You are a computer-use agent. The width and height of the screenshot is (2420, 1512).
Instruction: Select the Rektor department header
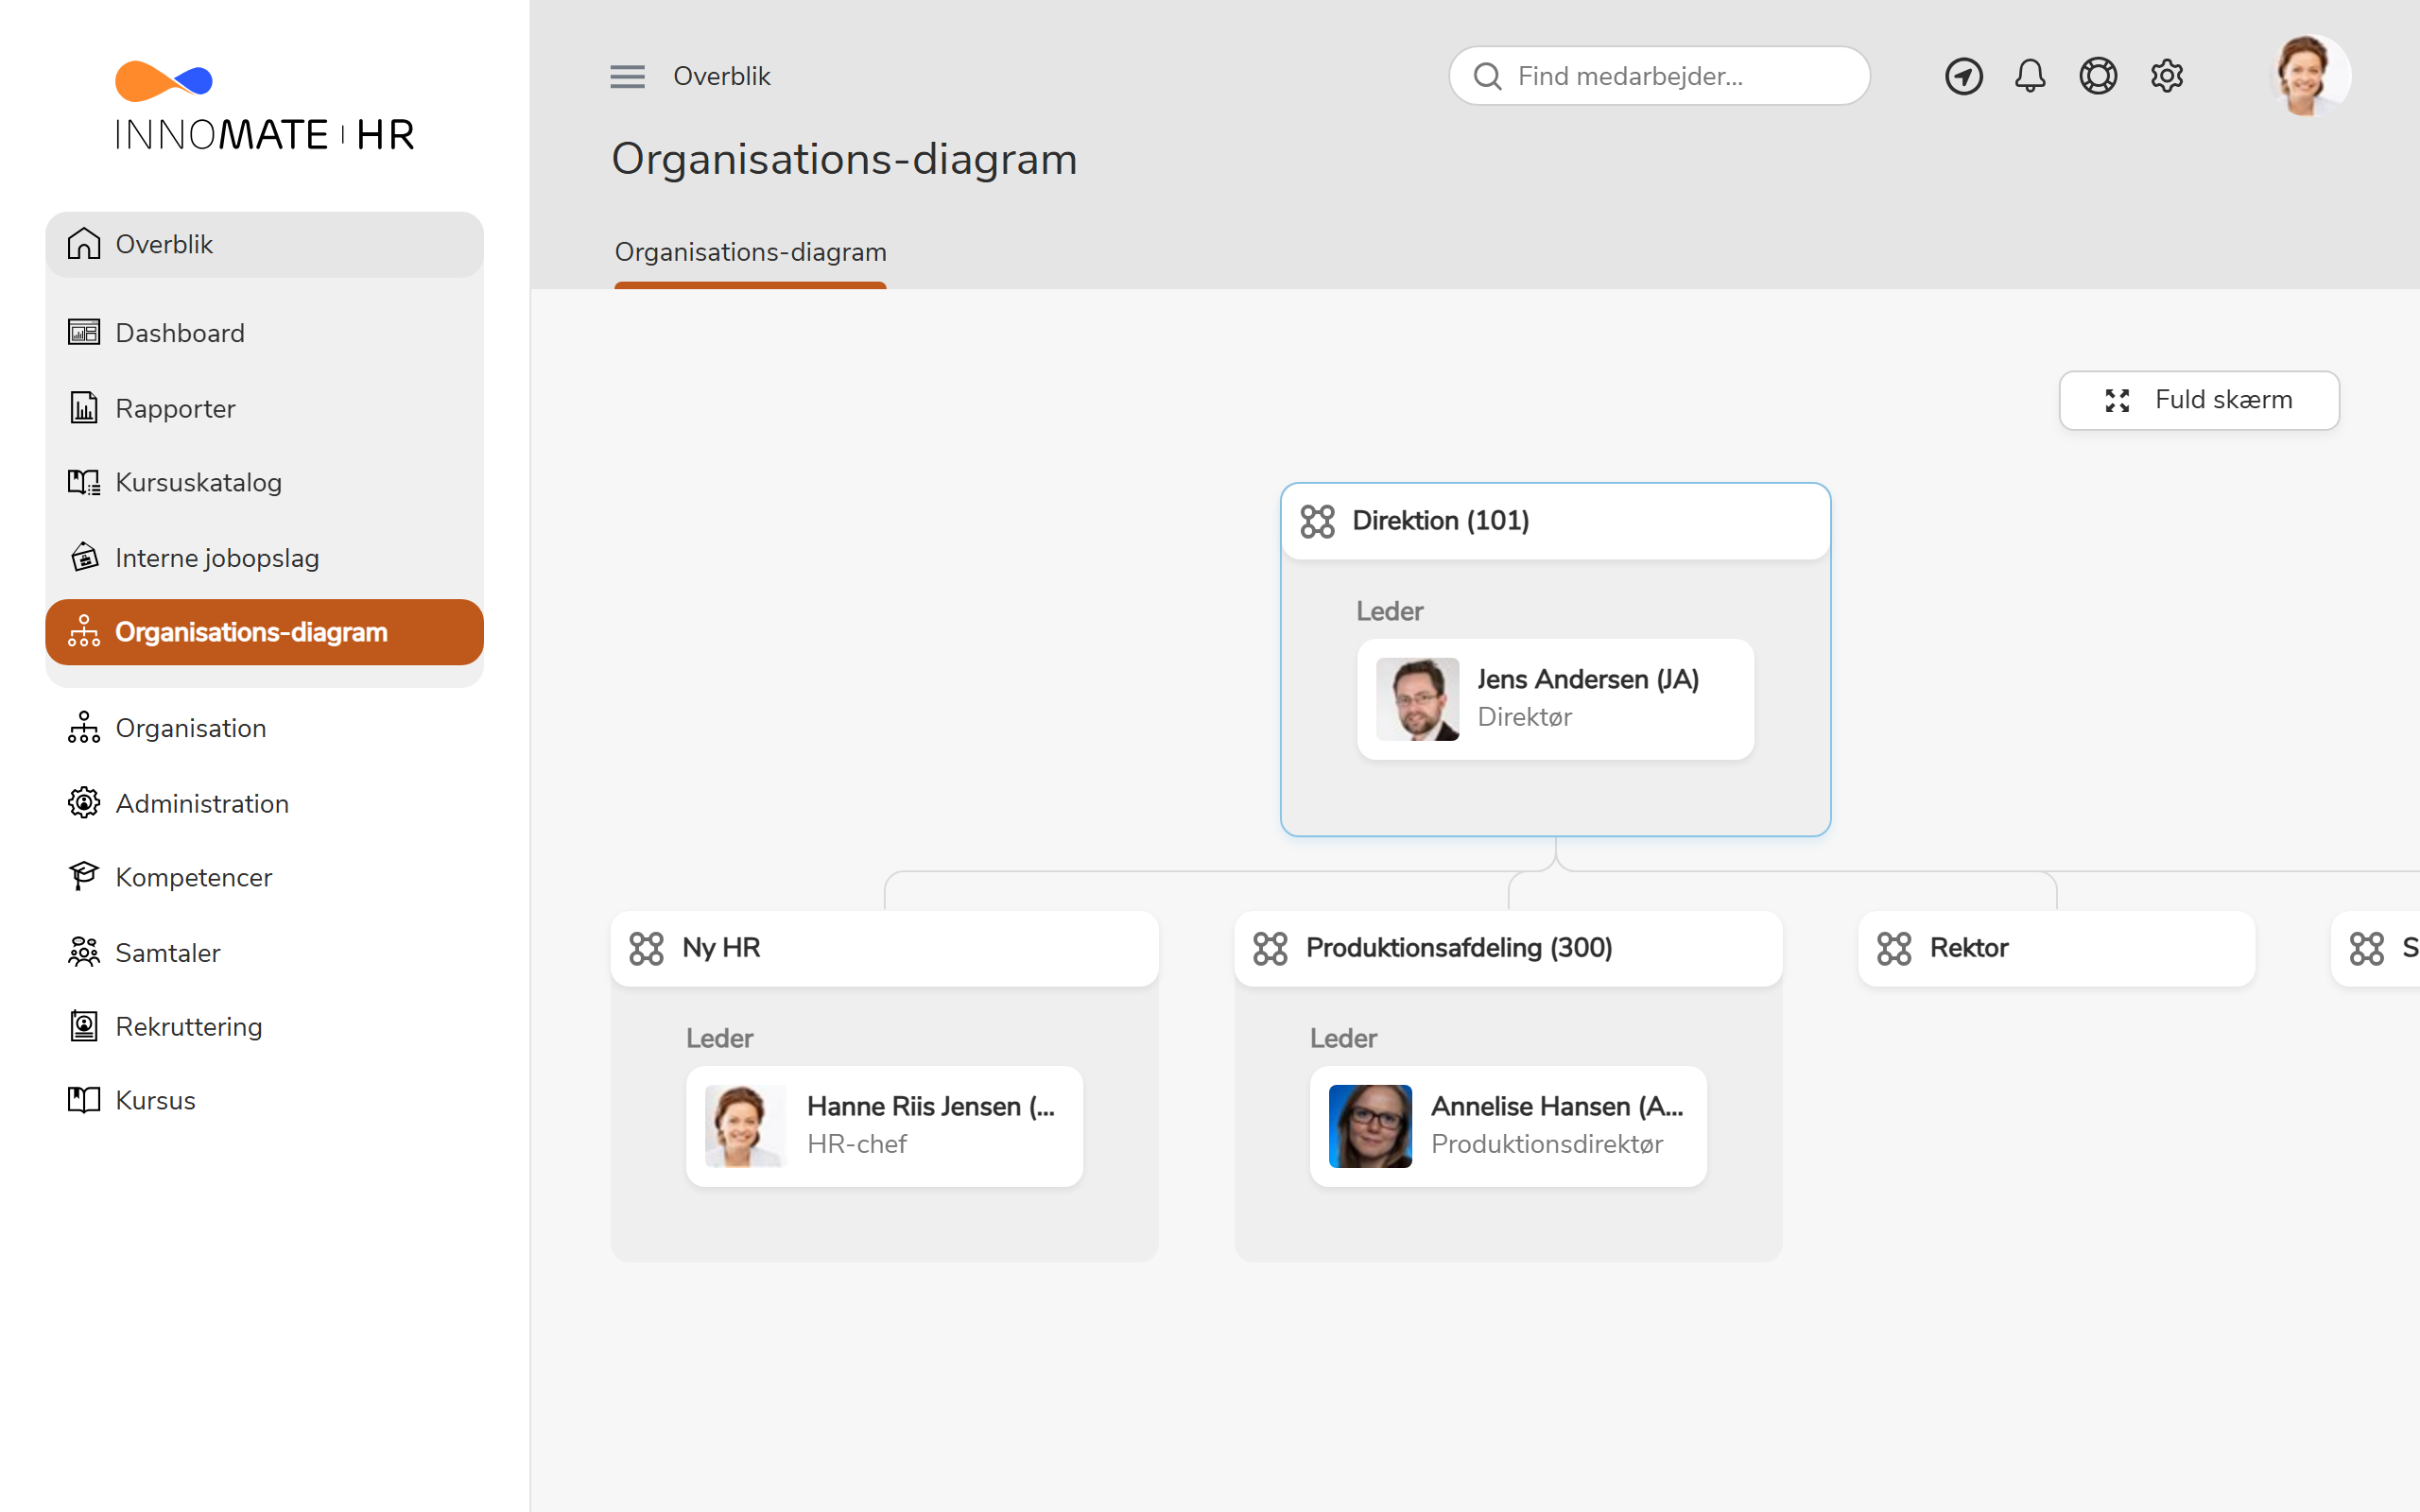point(2056,948)
